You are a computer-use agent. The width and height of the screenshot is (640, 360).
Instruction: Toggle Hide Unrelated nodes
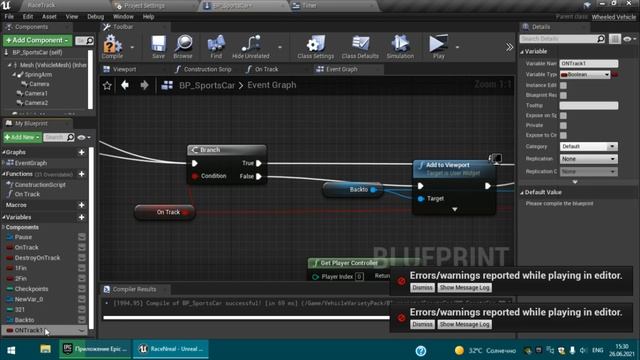pos(251,46)
